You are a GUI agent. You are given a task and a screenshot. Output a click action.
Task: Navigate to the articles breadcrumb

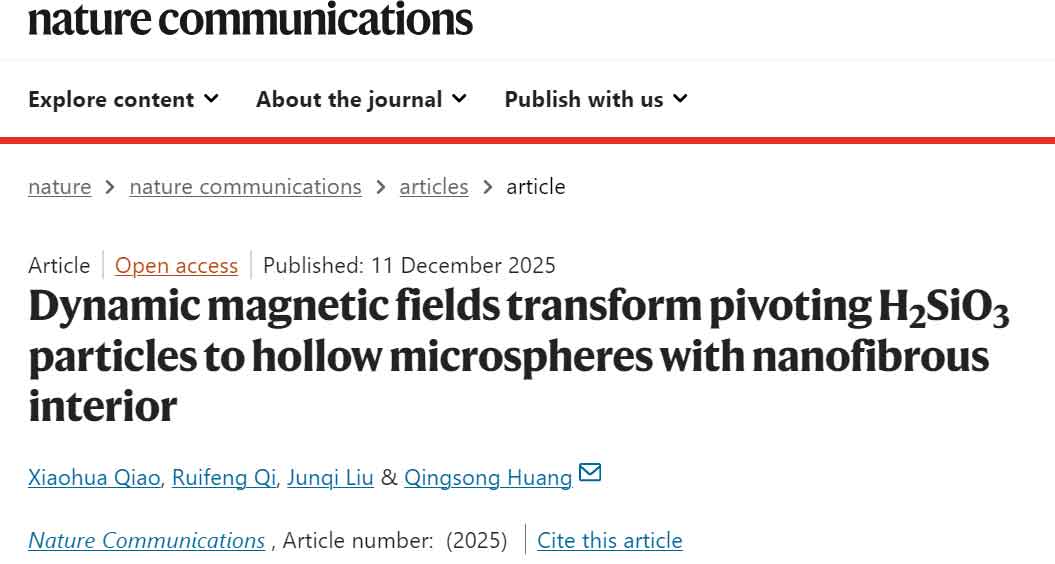pos(433,187)
